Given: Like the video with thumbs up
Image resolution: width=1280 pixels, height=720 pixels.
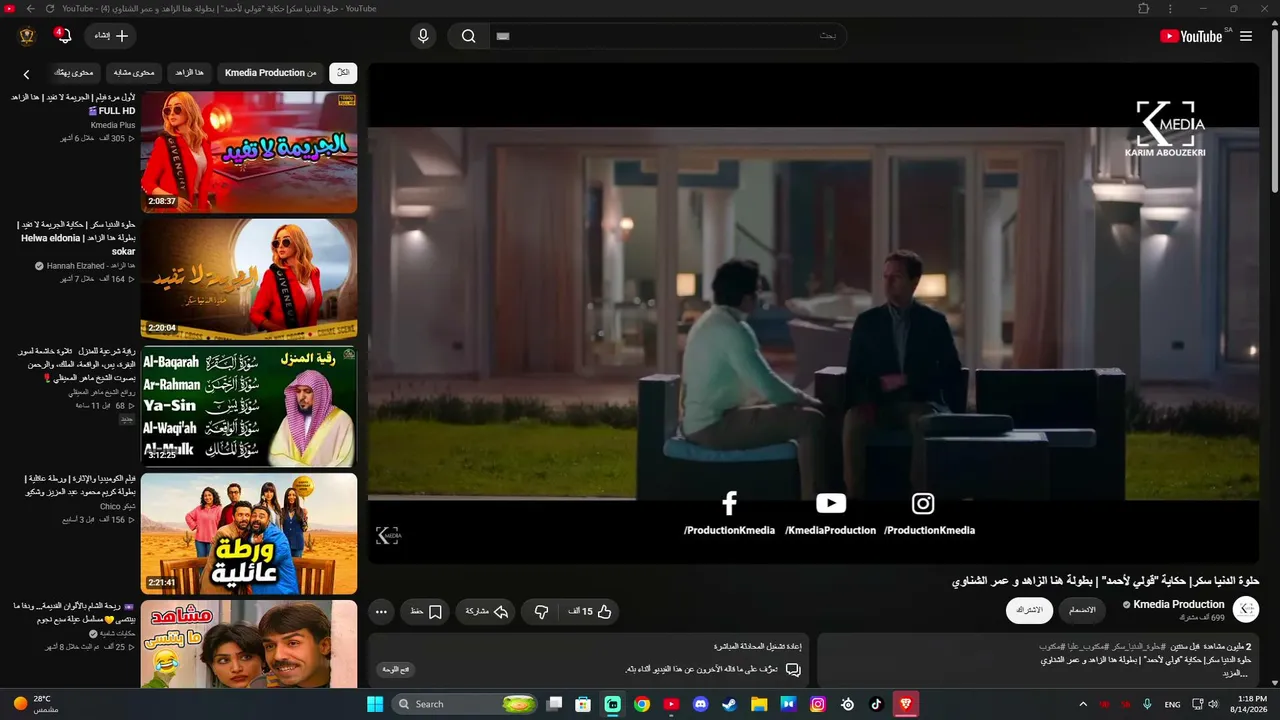Looking at the screenshot, I should (591, 612).
